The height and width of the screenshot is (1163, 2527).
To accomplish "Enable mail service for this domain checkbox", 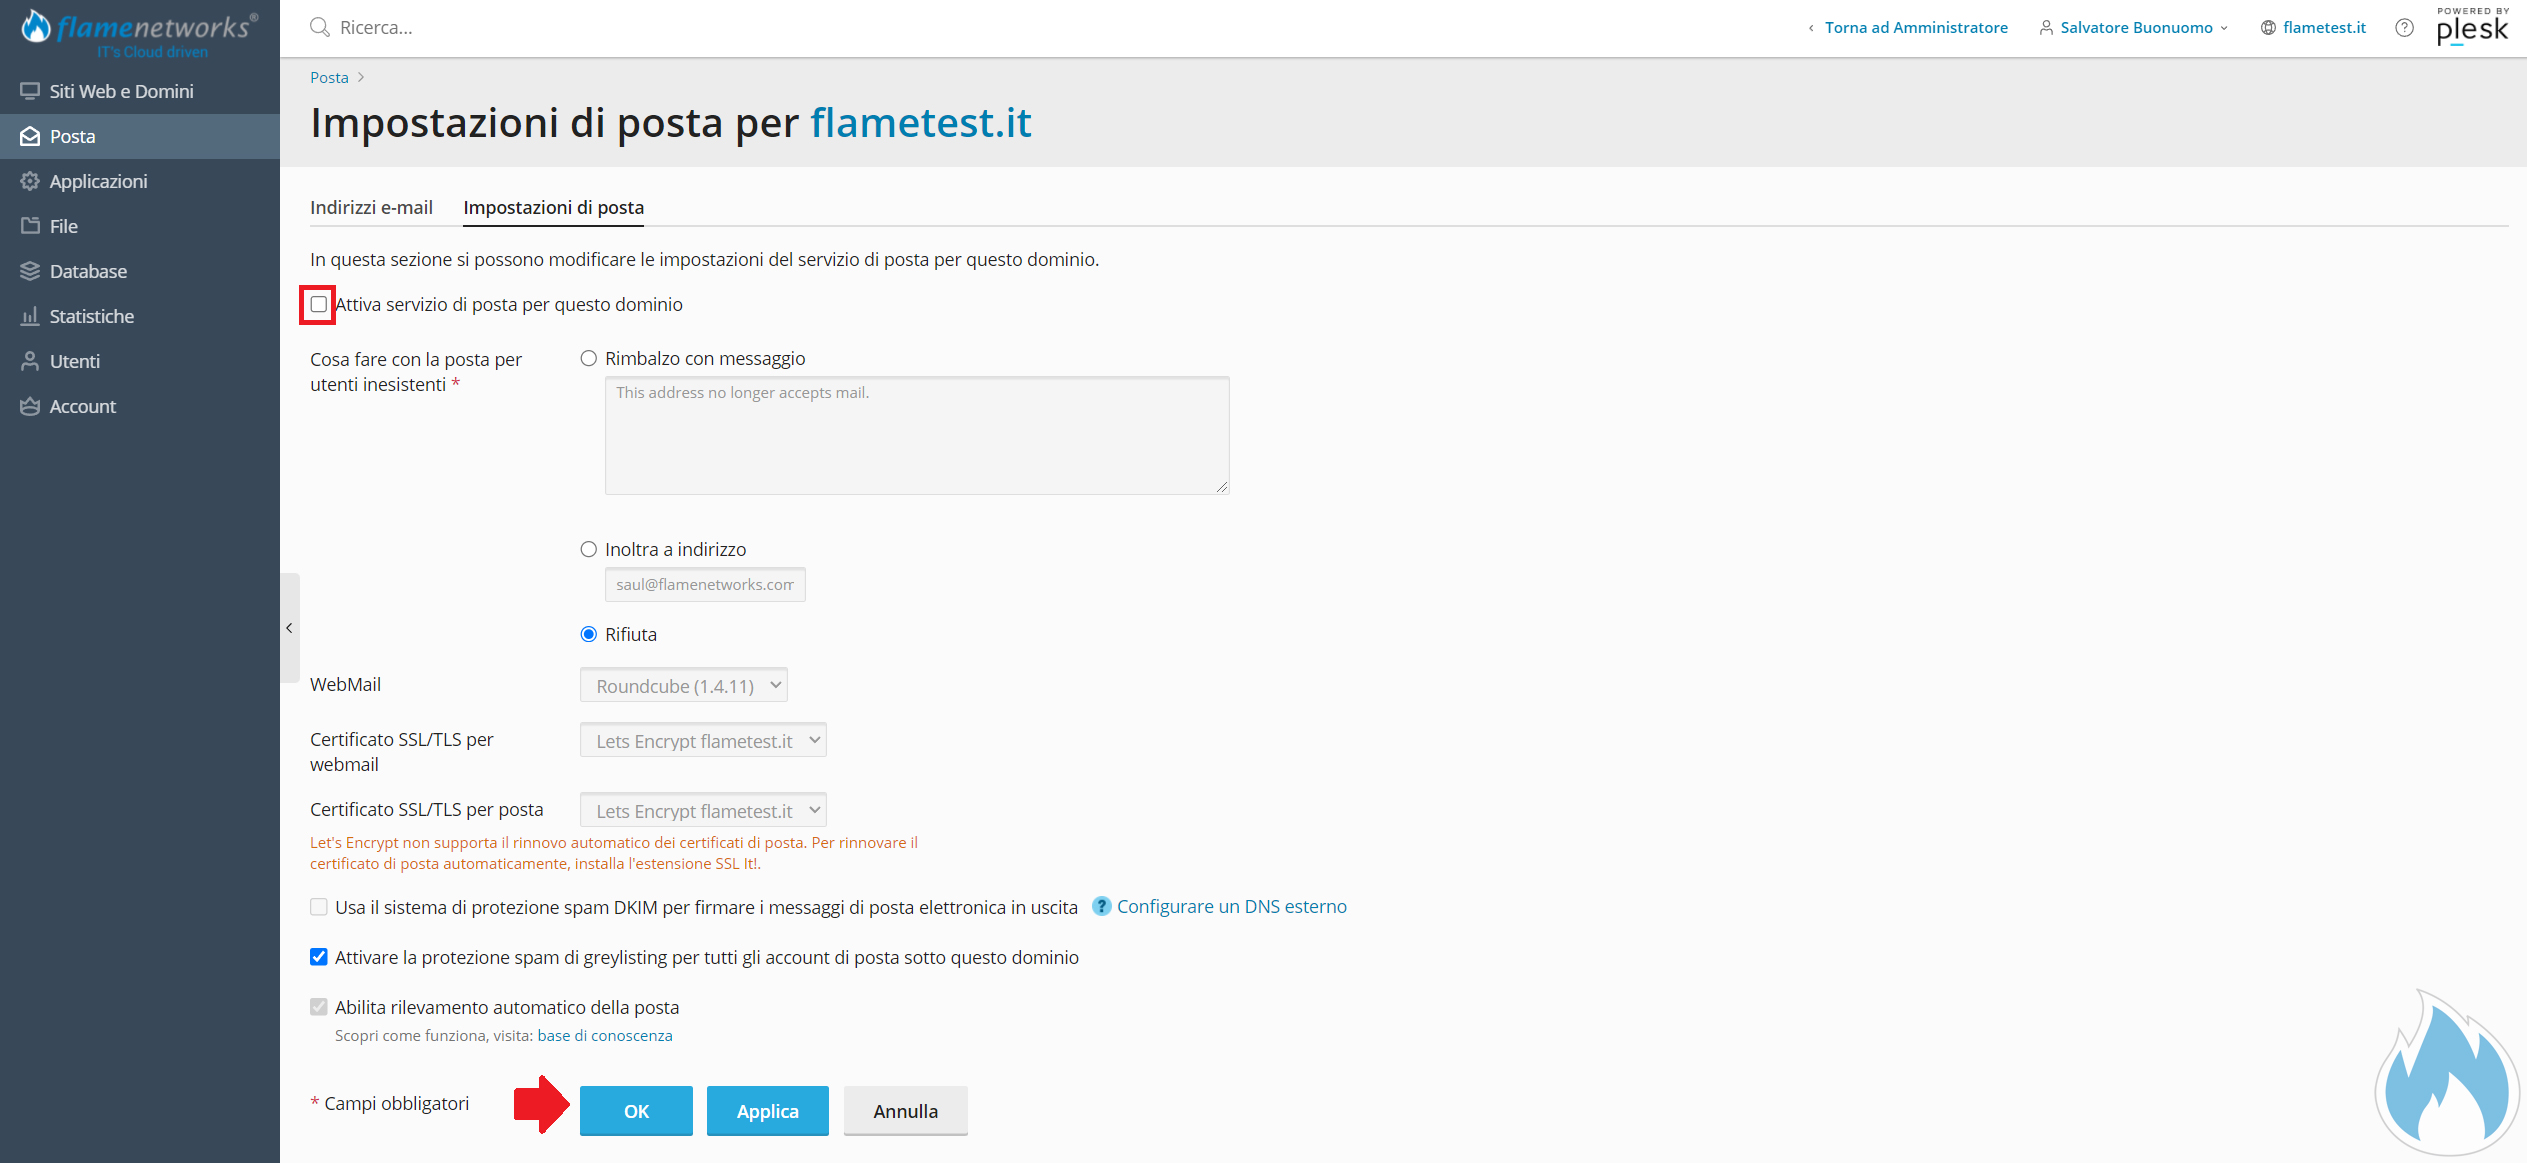I will click(x=319, y=304).
